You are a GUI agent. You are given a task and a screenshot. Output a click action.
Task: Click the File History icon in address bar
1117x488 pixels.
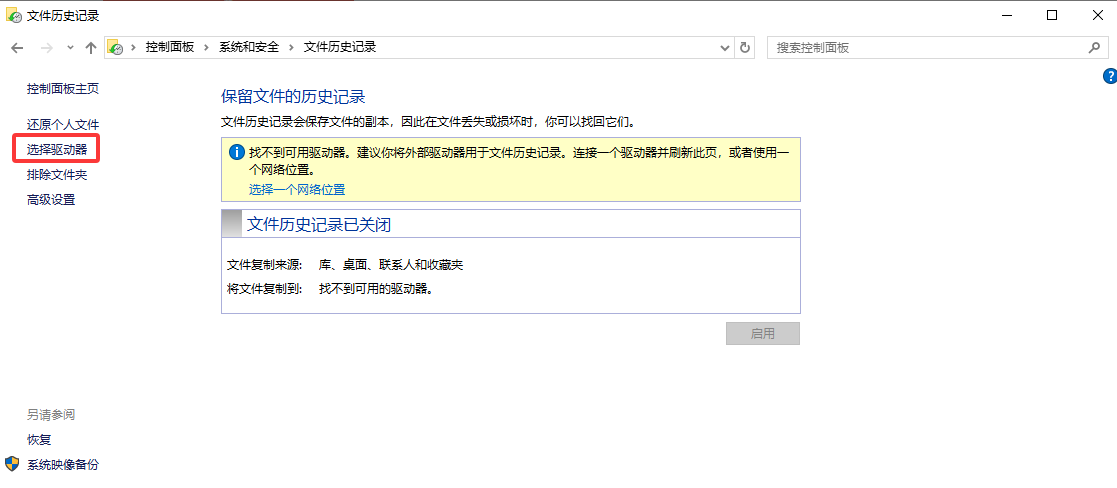pyautogui.click(x=115, y=48)
